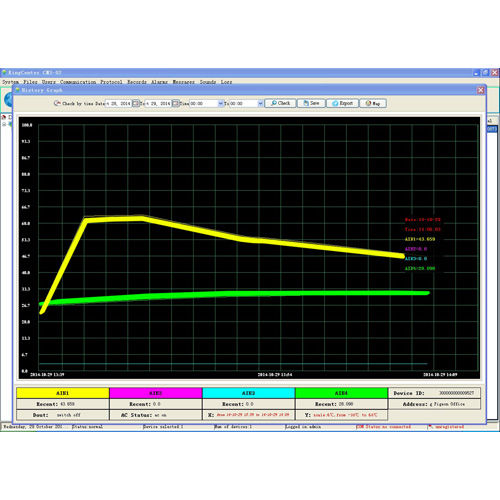Screen dimensions: 500x500
Task: Click the AC Status cell
Action: (x=156, y=415)
